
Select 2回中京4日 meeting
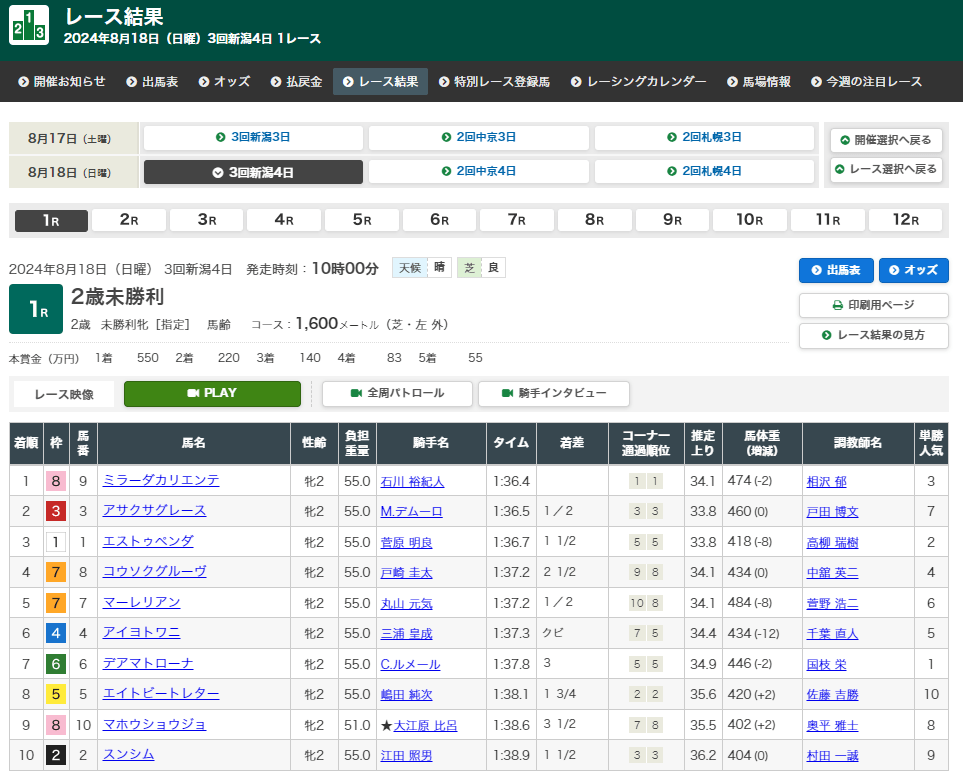click(479, 172)
